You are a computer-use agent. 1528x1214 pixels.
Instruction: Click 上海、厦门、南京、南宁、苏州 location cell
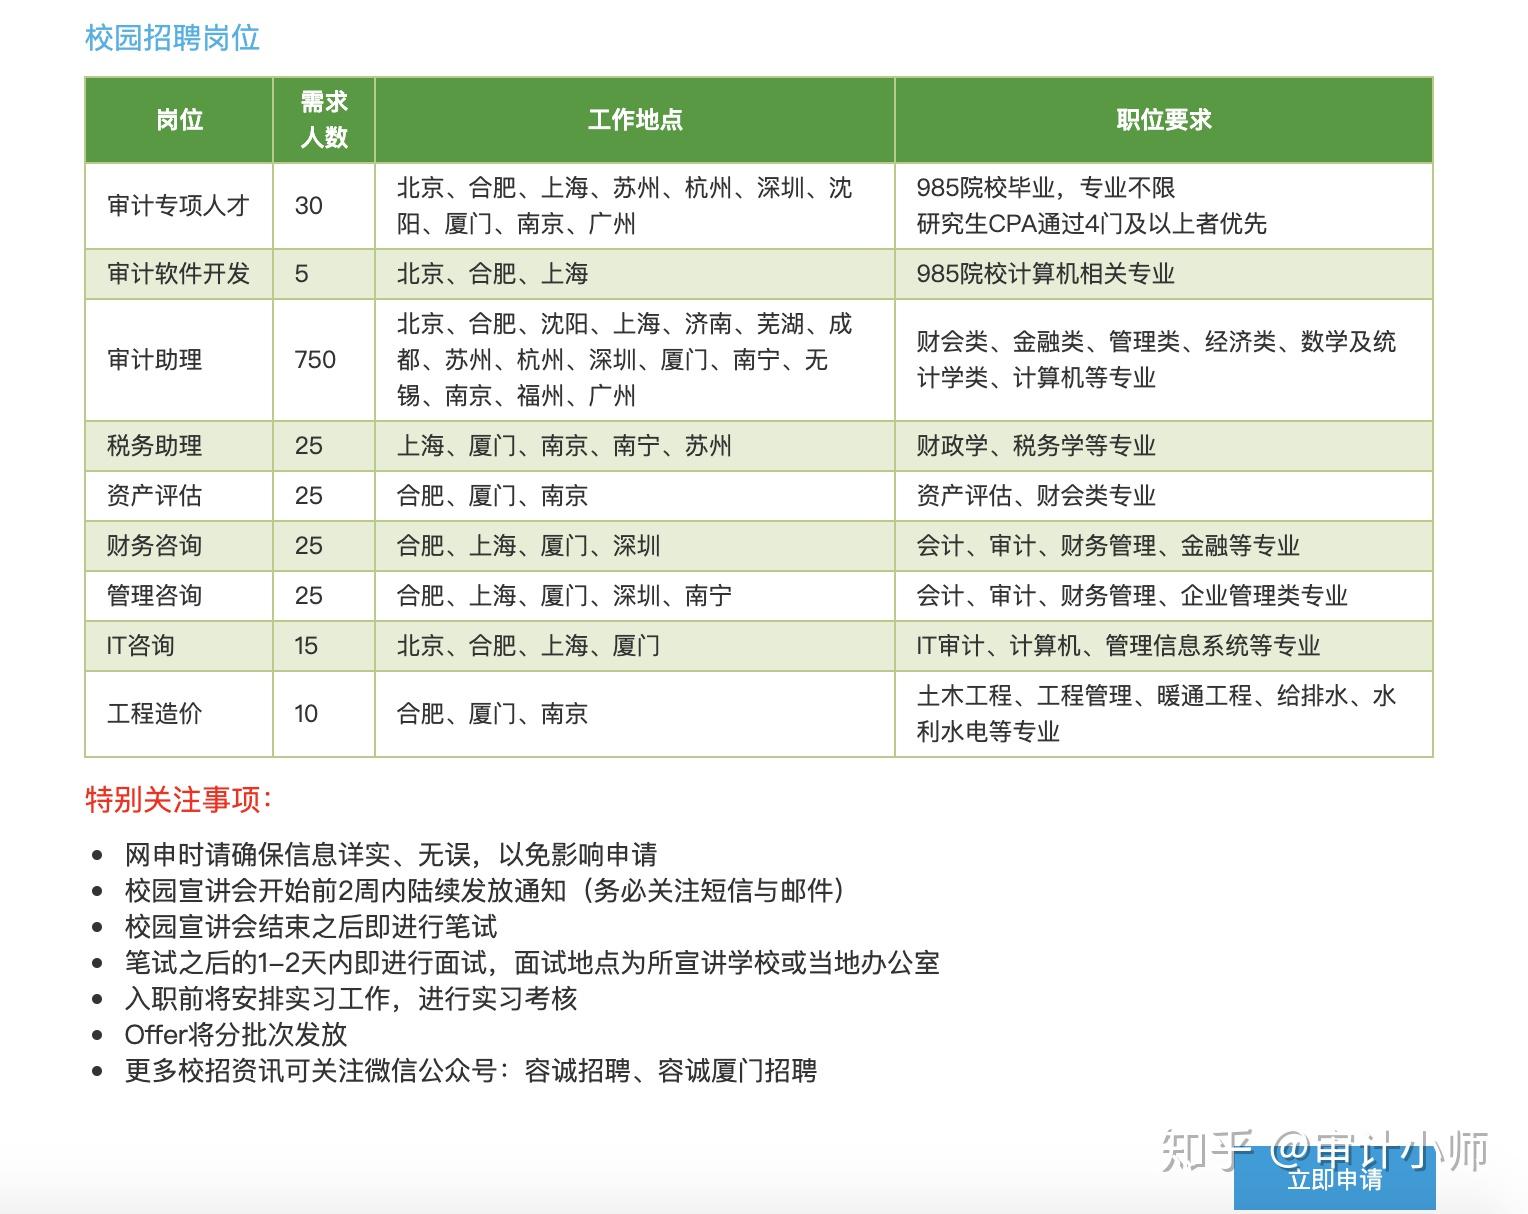click(635, 446)
